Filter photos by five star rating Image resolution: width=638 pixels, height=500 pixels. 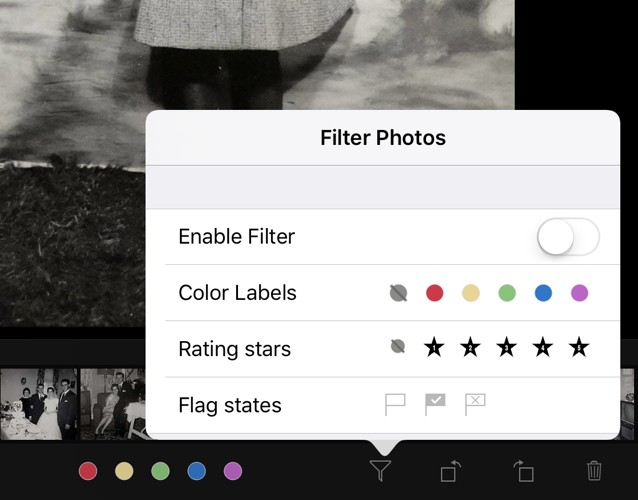(x=579, y=347)
